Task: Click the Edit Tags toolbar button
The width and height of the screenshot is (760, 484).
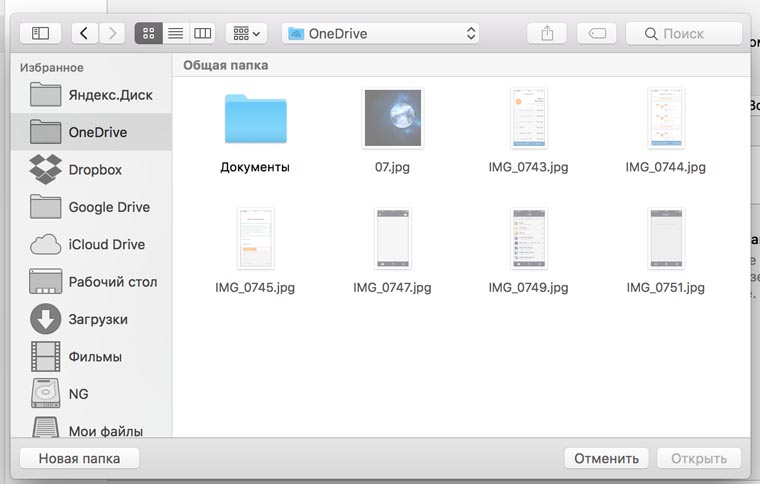Action: pos(597,33)
